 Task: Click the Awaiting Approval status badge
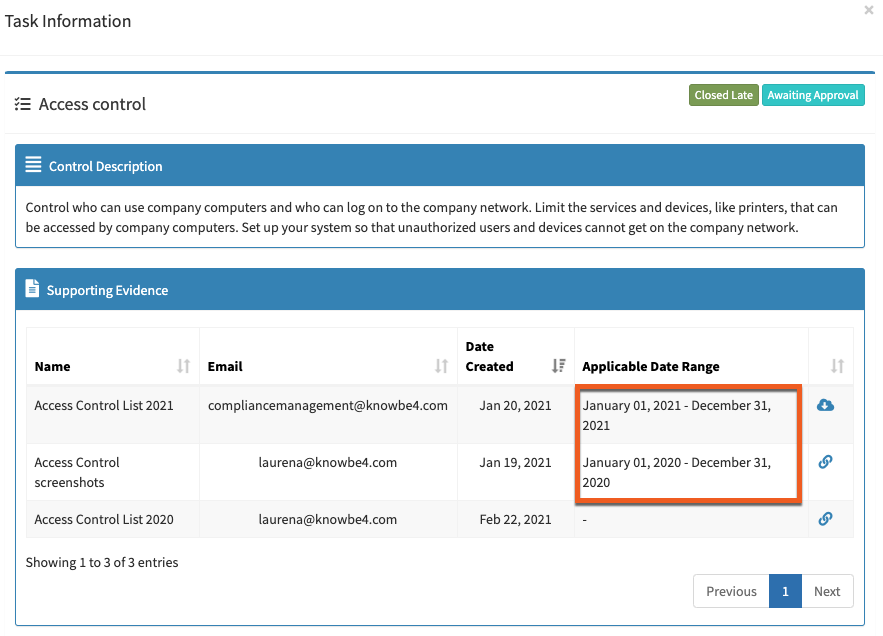coord(813,95)
